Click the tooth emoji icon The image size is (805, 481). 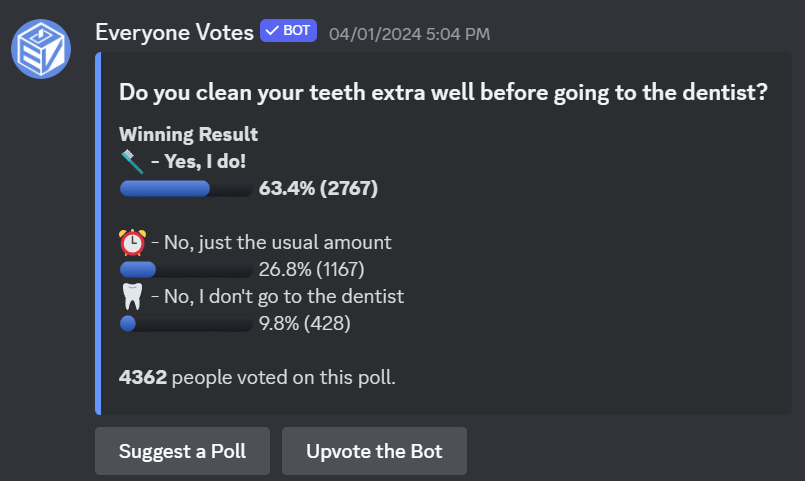[x=132, y=296]
